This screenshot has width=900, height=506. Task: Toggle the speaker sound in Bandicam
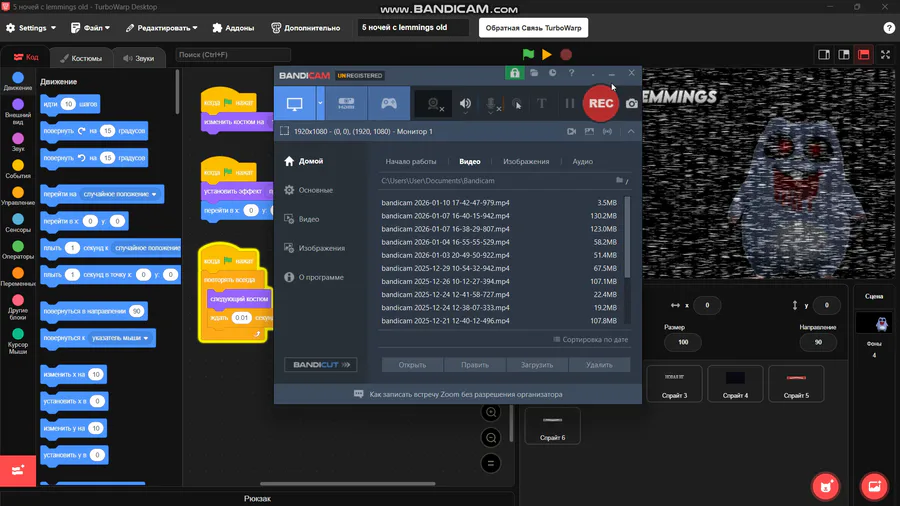pyautogui.click(x=465, y=104)
